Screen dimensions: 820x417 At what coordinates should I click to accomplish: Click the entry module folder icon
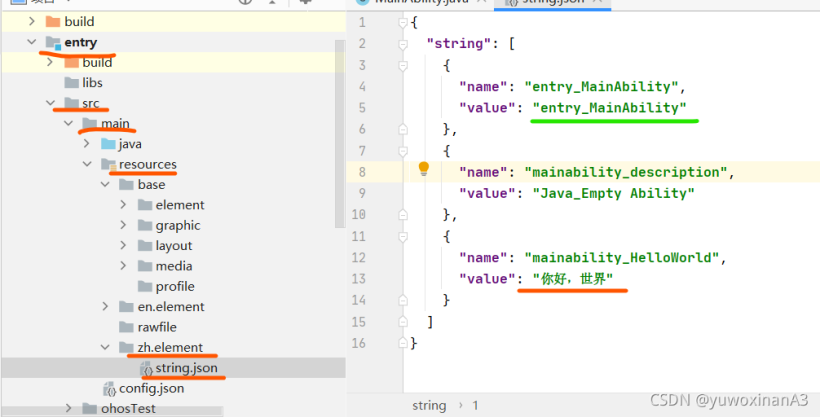point(53,42)
